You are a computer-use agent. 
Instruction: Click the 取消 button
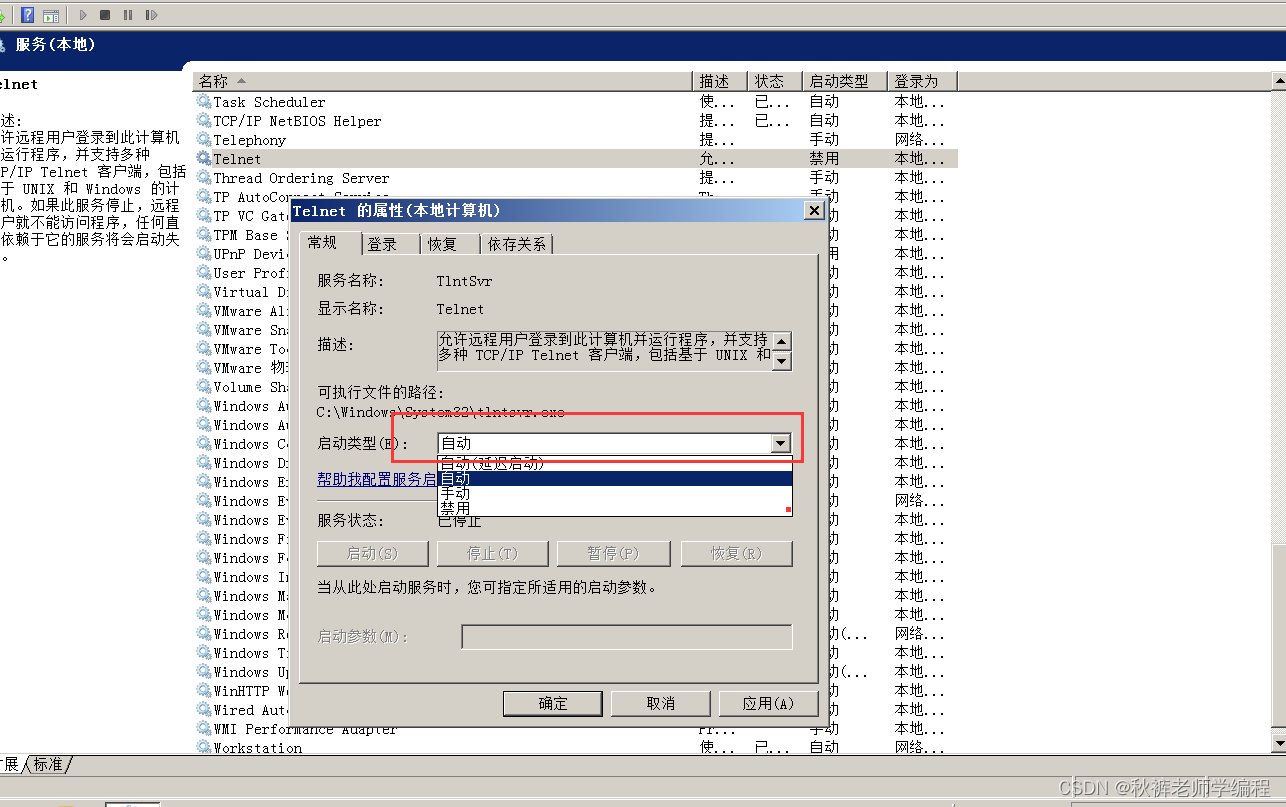coord(661,703)
